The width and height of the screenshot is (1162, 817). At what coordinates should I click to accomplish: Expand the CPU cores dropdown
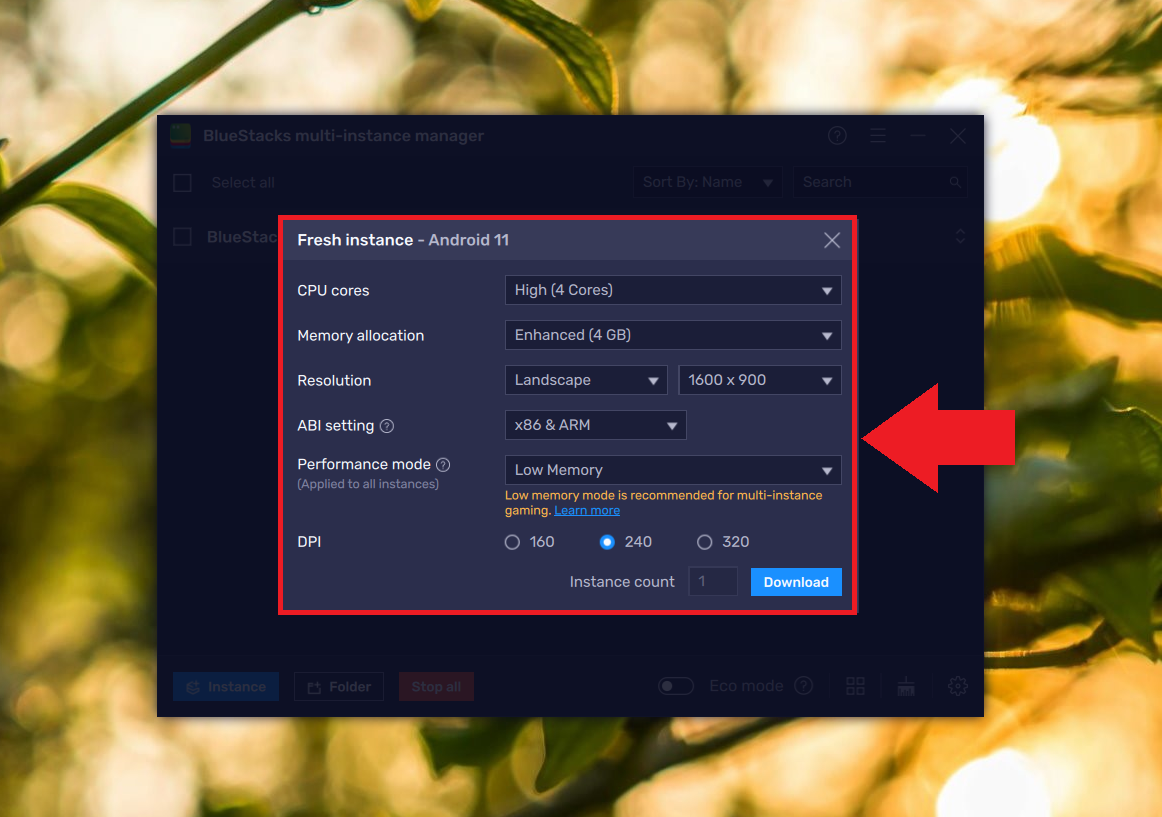[672, 290]
